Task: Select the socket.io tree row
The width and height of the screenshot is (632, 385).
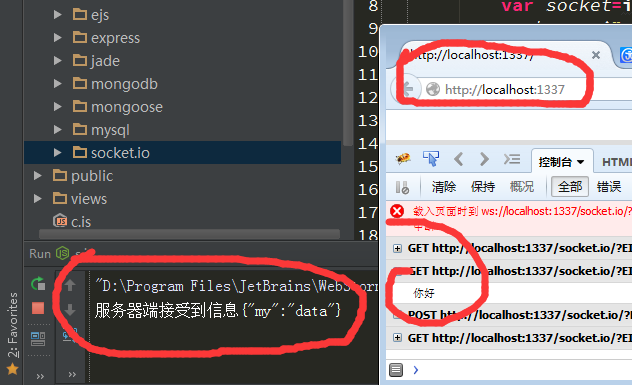Action: (x=183, y=153)
